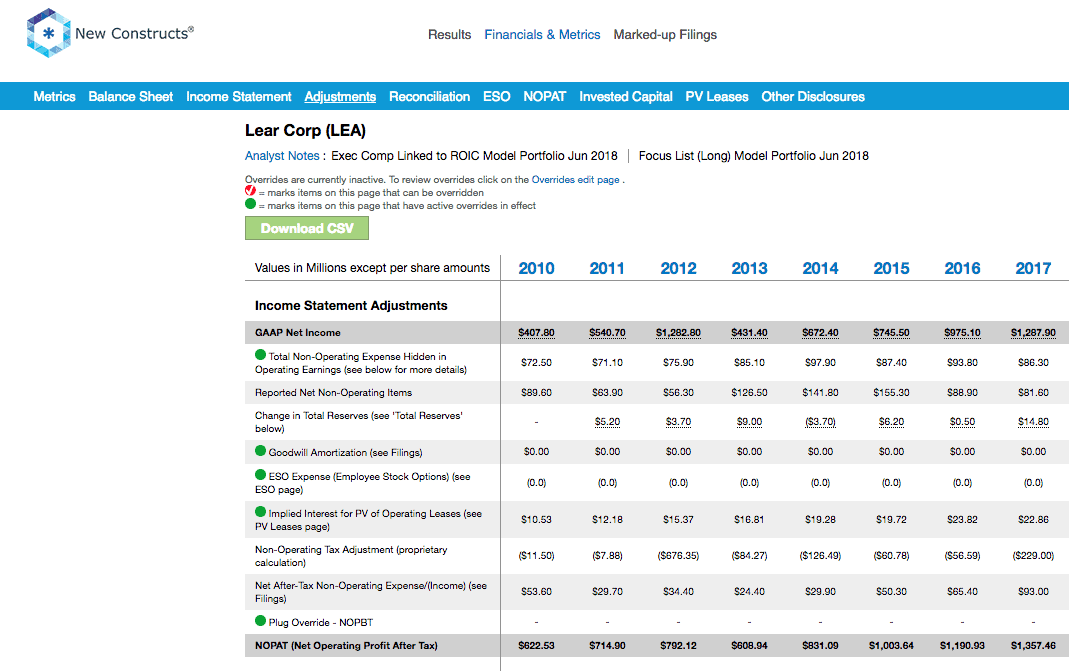Click NOPAT value $622.53
This screenshot has height=671, width=1069.
[x=537, y=646]
